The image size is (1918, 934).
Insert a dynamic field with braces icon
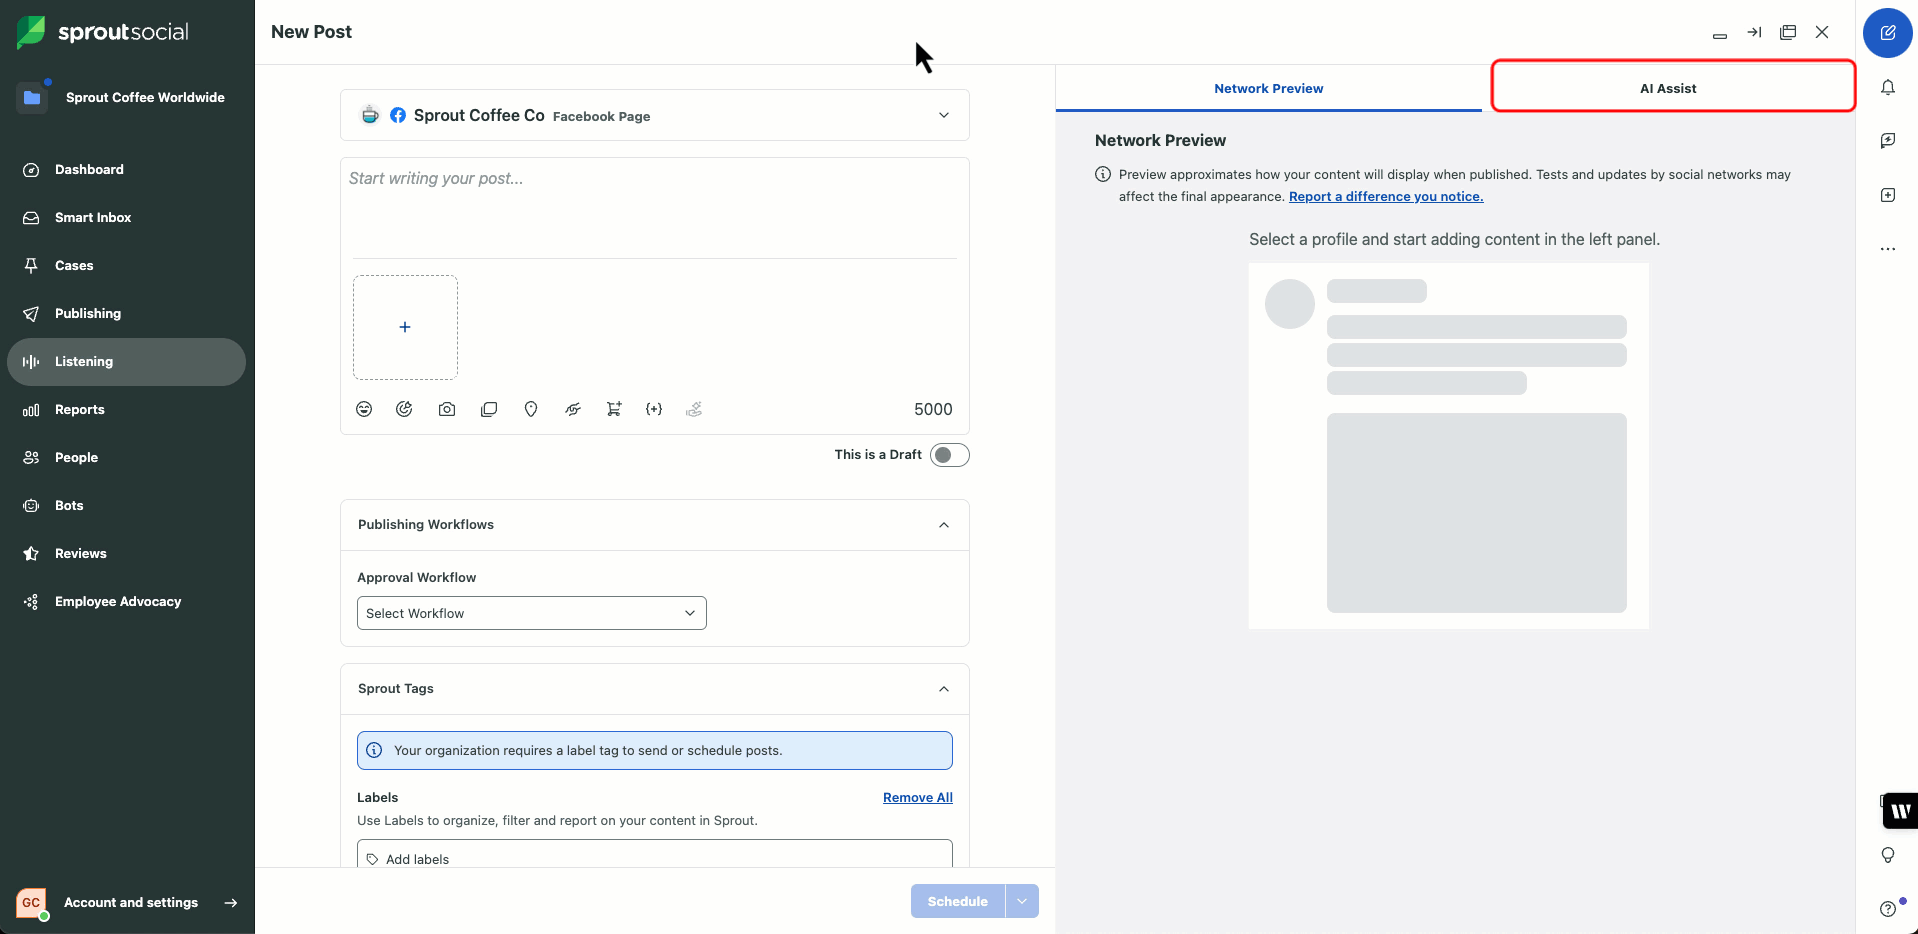(x=654, y=409)
